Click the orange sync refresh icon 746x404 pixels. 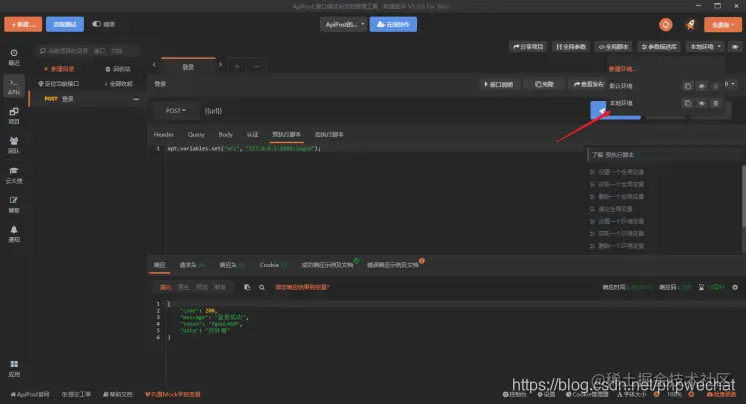666,24
